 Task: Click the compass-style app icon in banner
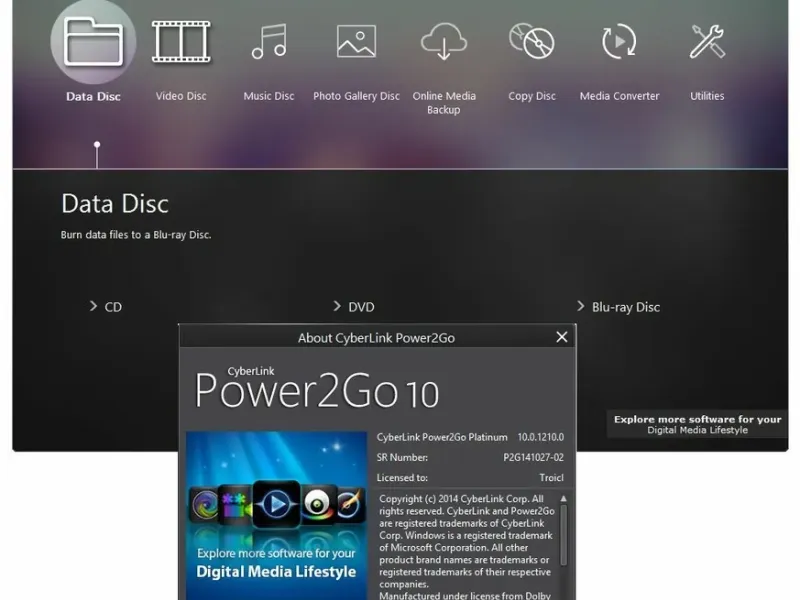(x=350, y=506)
